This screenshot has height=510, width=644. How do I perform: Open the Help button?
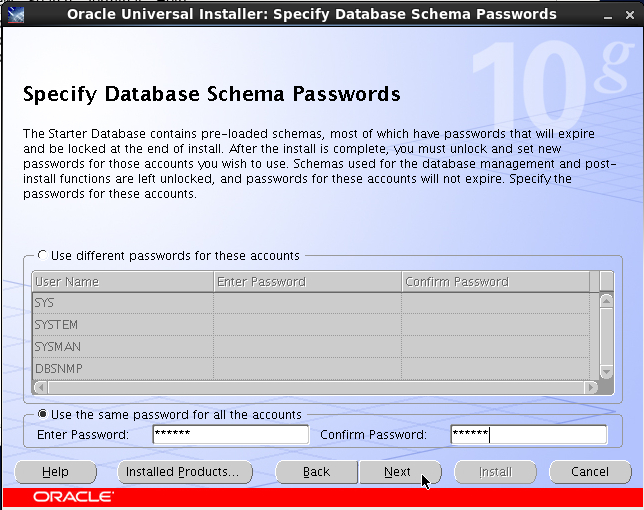click(x=55, y=472)
